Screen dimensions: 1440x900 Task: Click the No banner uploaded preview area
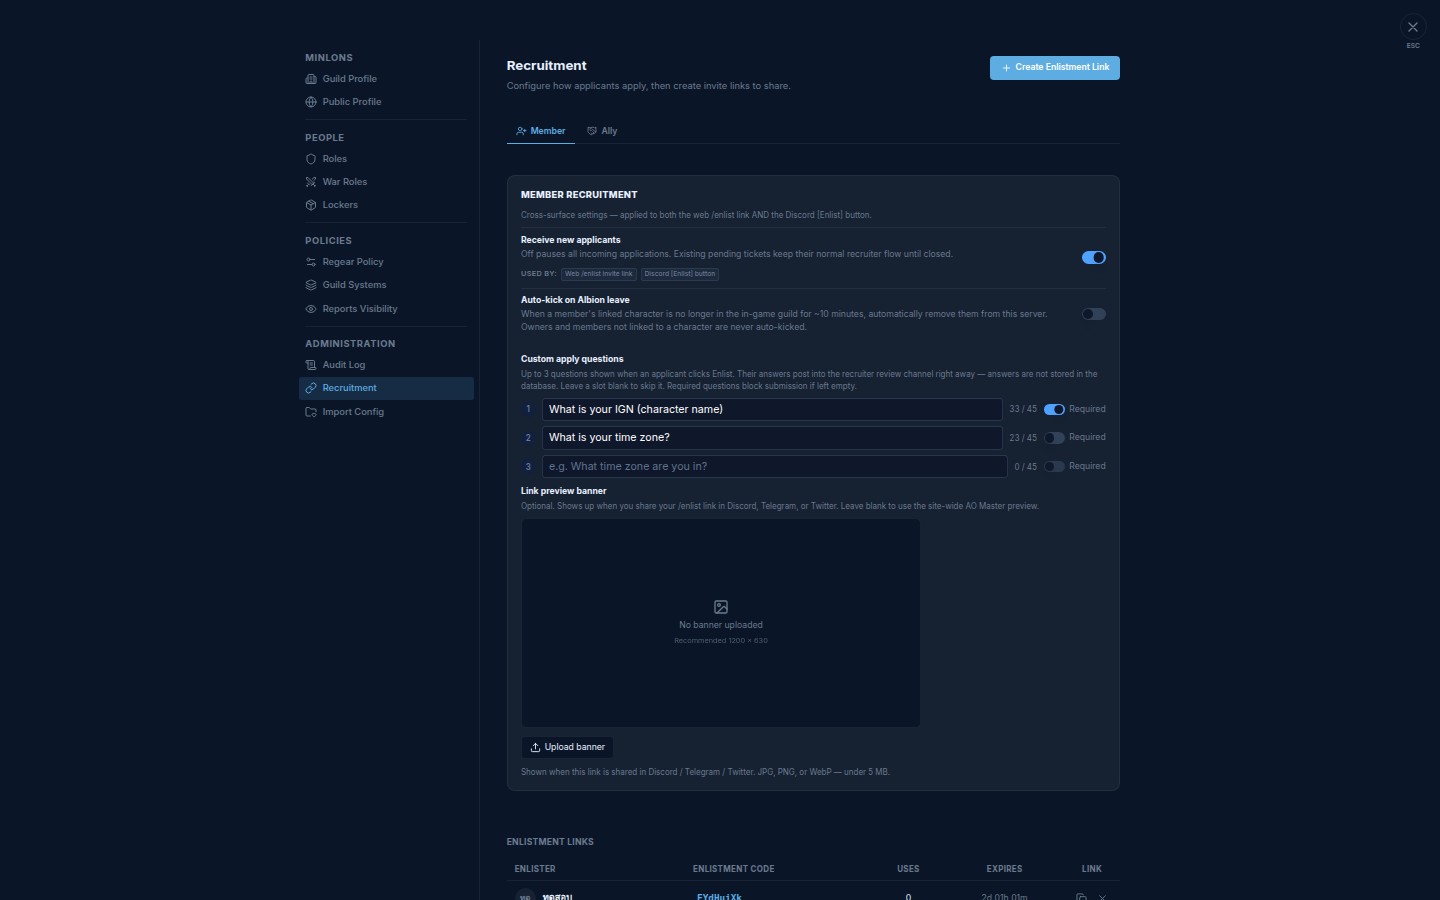click(720, 623)
